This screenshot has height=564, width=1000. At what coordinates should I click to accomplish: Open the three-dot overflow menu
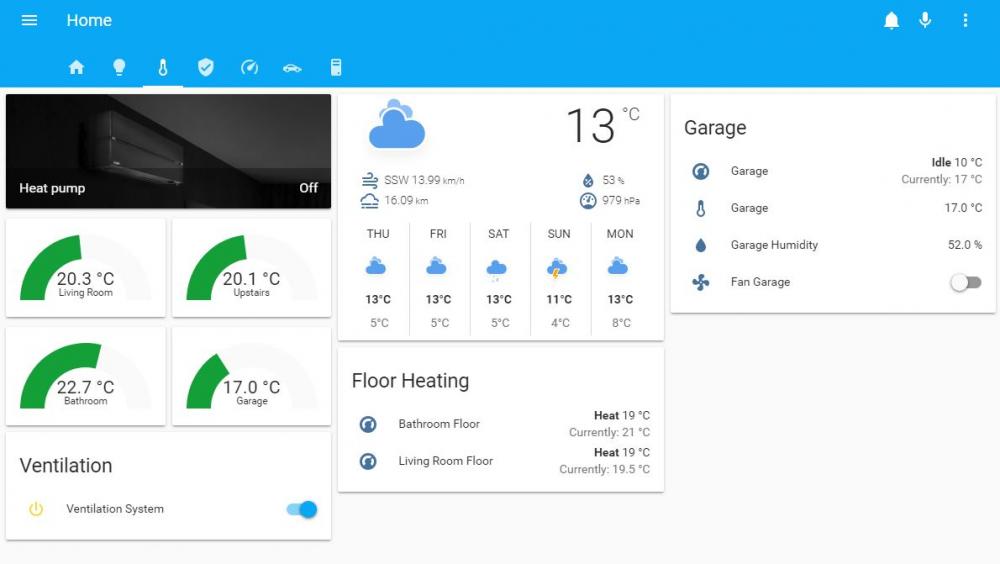[x=965, y=20]
